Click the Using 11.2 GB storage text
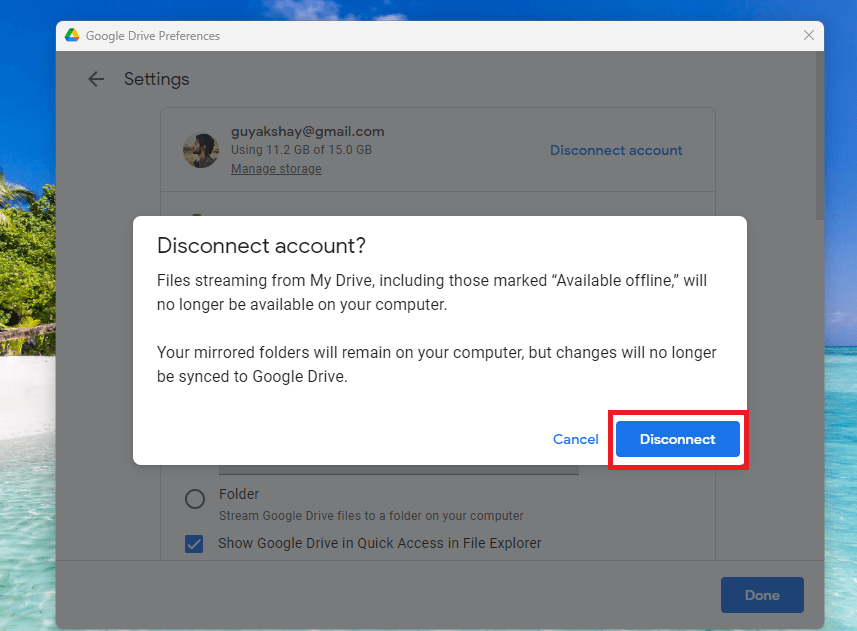Image resolution: width=857 pixels, height=631 pixels. (x=300, y=150)
